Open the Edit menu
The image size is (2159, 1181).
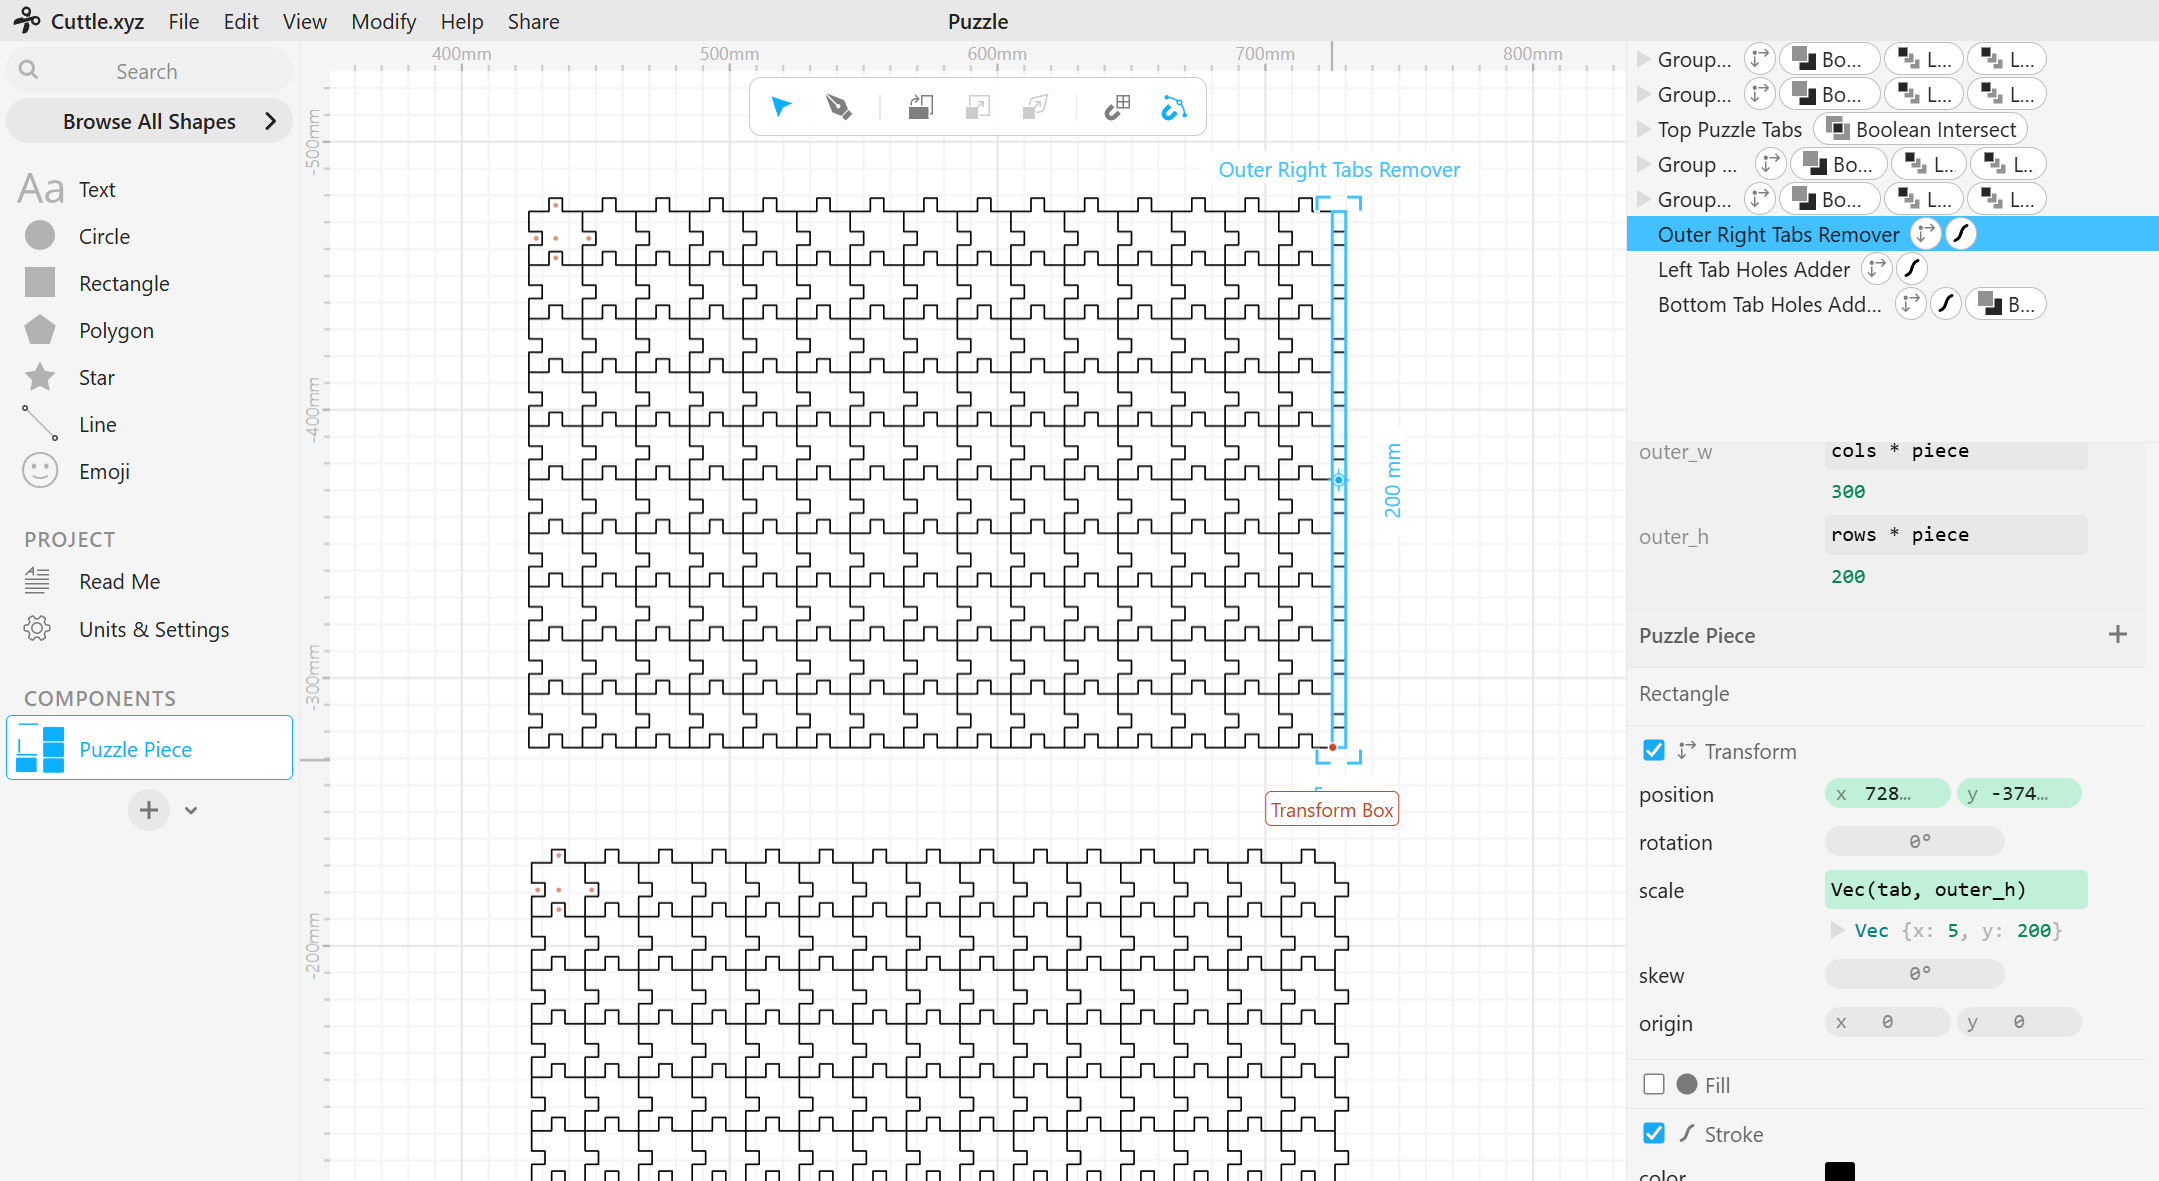click(x=241, y=21)
